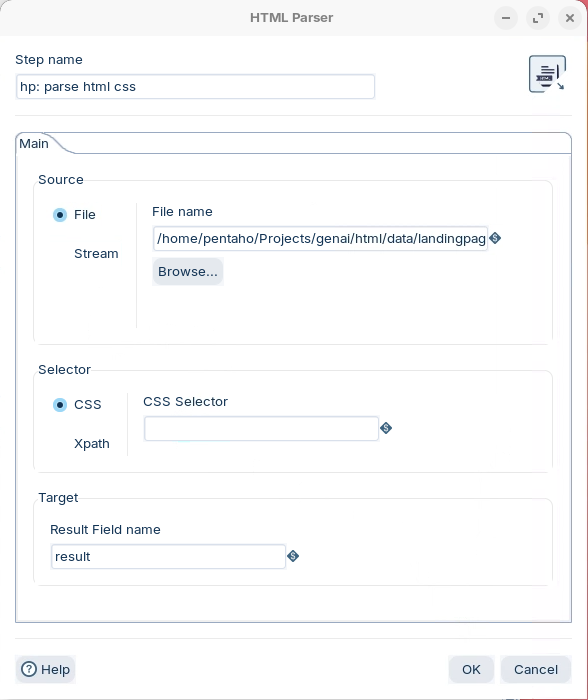The width and height of the screenshot is (588, 700).
Task: Select the CSS selector option
Action: tap(60, 405)
